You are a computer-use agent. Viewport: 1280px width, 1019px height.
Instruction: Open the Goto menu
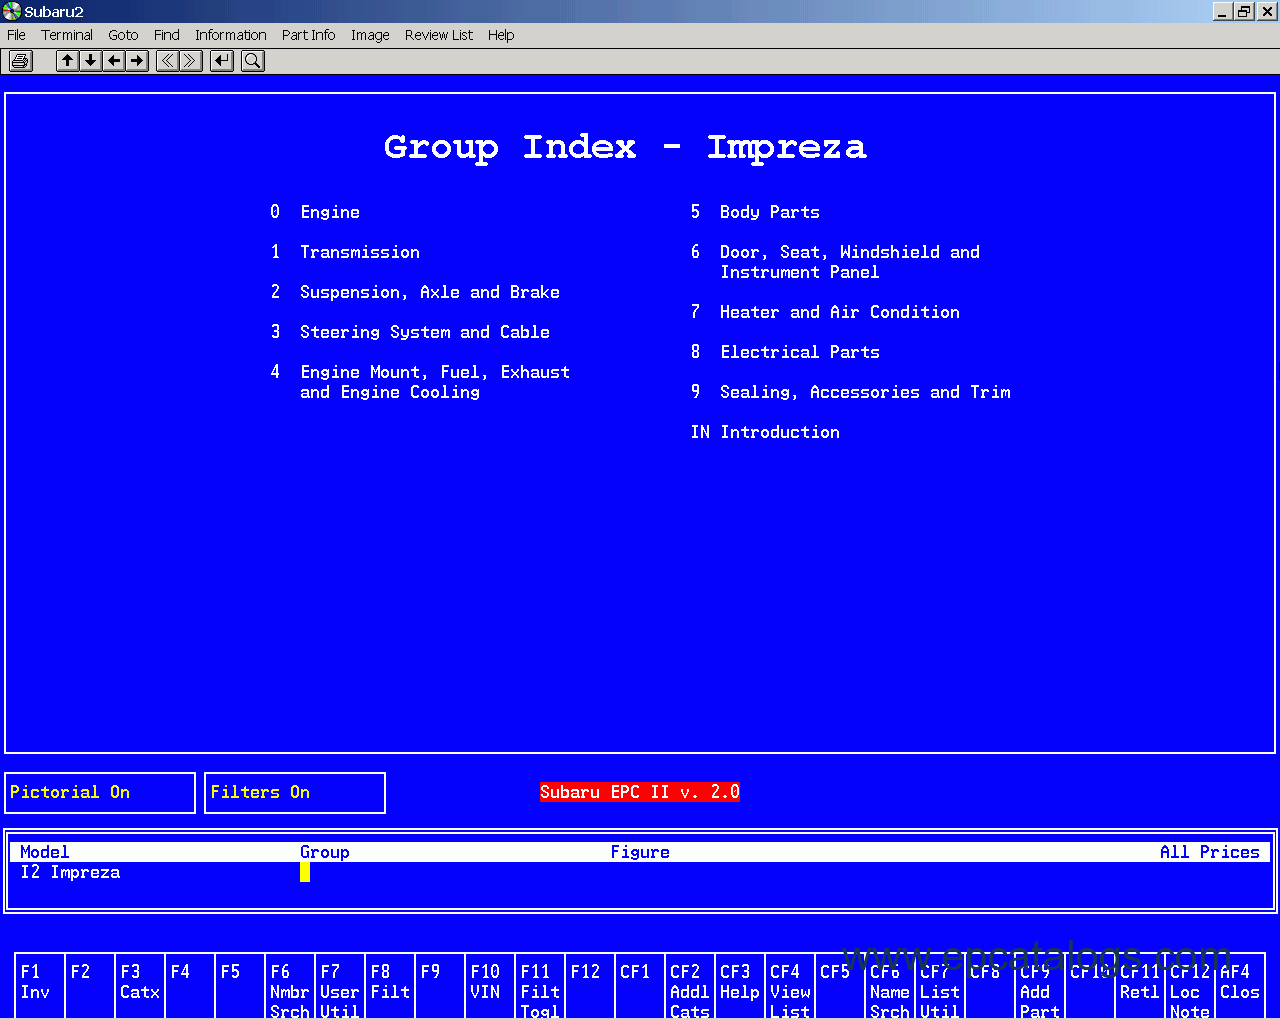click(x=123, y=35)
